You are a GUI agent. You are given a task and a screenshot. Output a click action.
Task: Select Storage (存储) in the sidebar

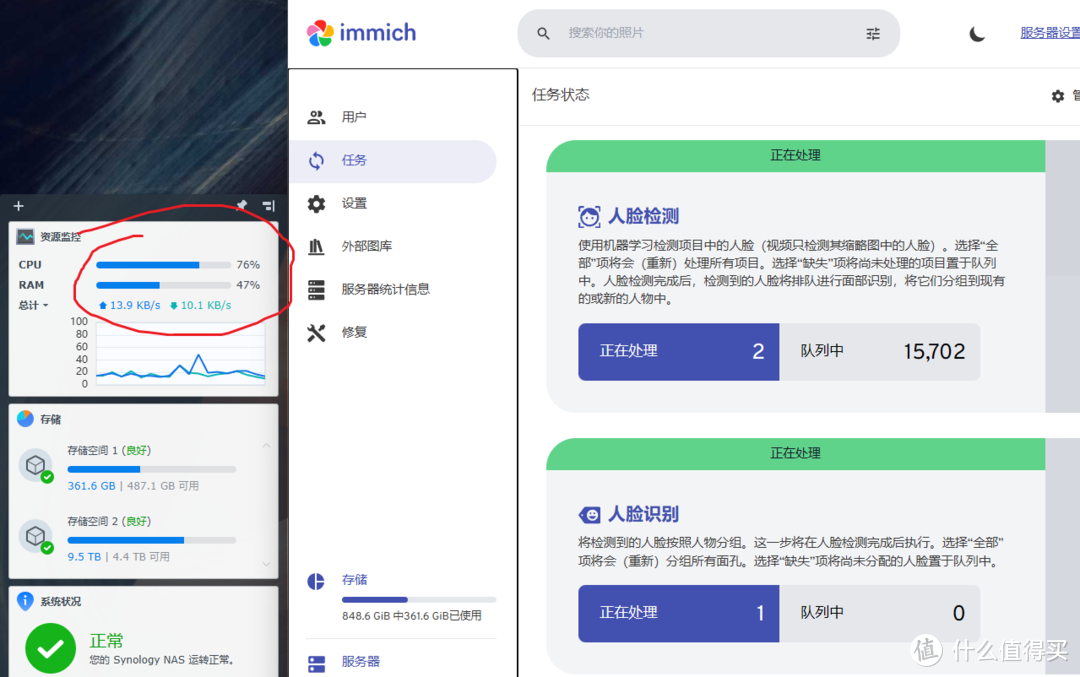355,578
